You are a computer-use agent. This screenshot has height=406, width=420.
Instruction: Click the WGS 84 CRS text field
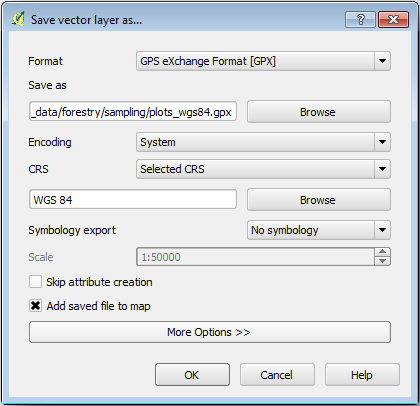pos(133,199)
